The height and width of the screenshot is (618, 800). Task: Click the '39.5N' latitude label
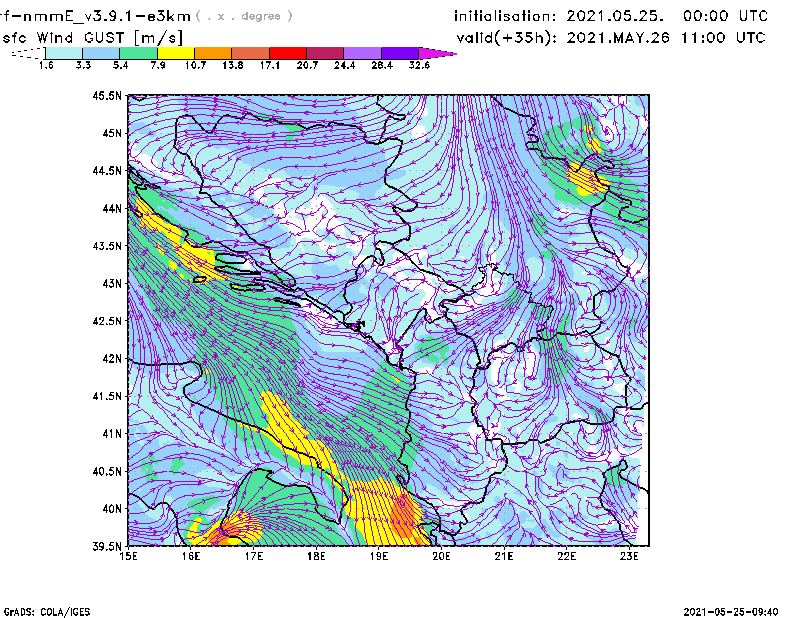(107, 546)
